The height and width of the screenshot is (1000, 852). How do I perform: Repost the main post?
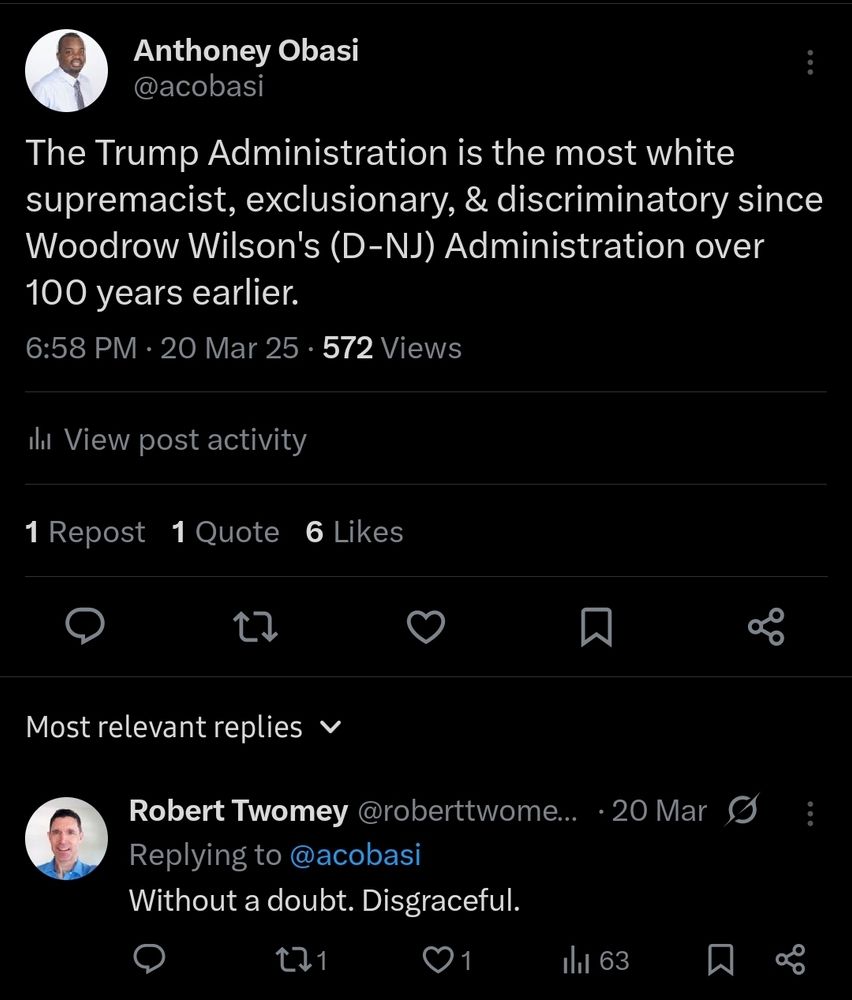pyautogui.click(x=255, y=627)
